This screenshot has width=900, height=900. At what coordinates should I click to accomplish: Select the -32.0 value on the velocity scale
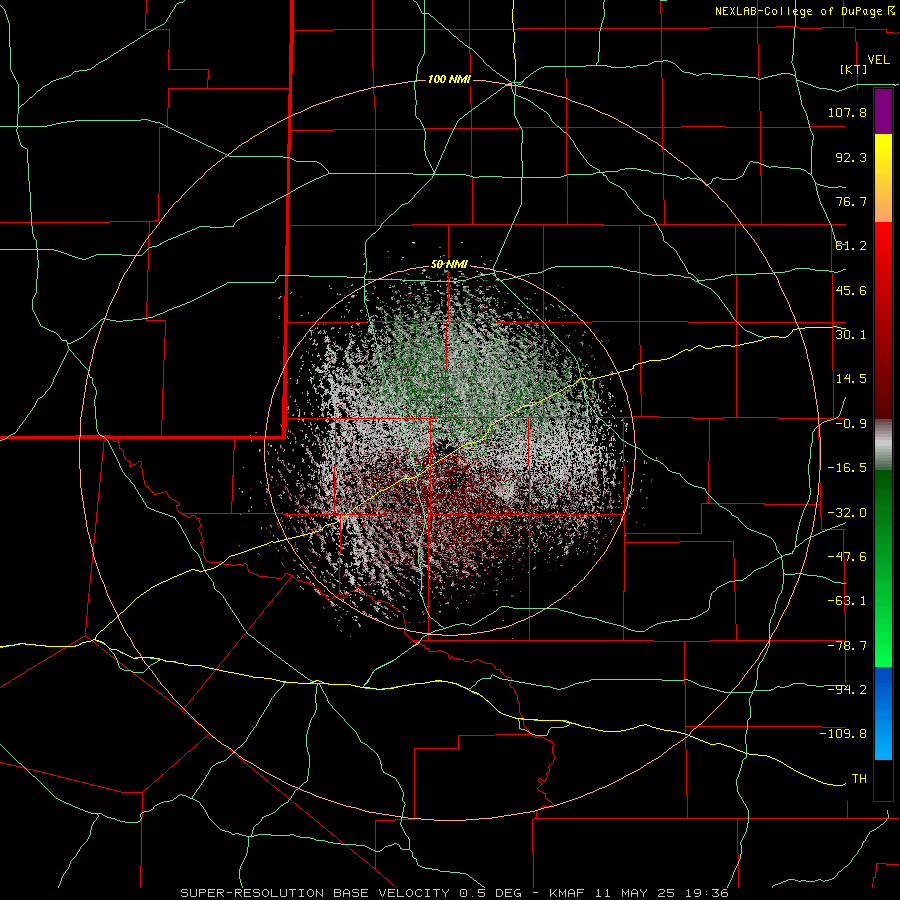click(847, 513)
